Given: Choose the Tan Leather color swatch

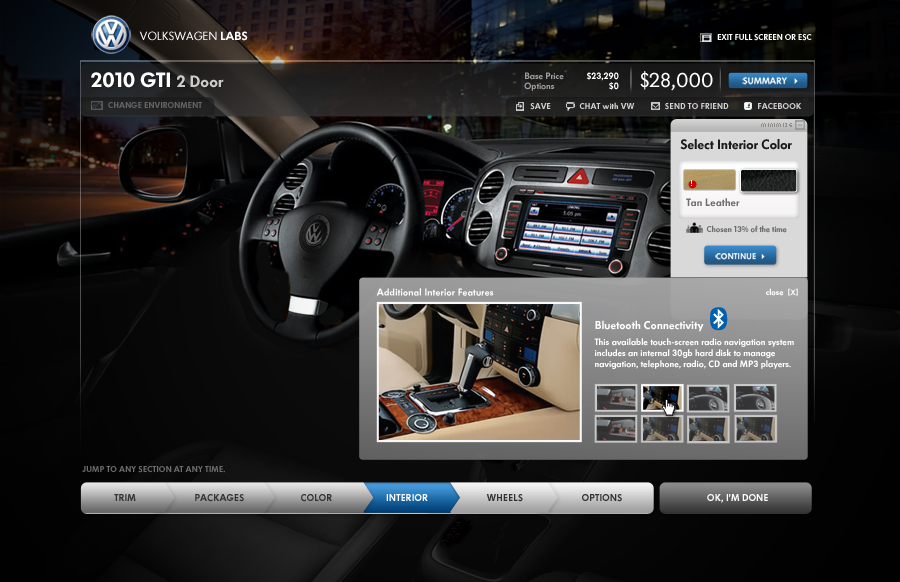Looking at the screenshot, I should click(x=709, y=180).
